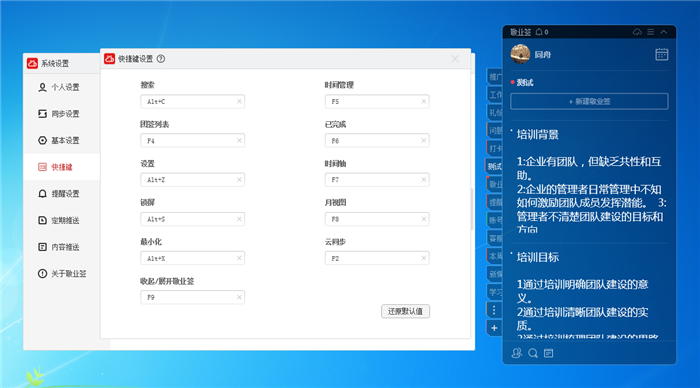Clear the 已完成 shortcut F6
This screenshot has width=700, height=388.
tap(424, 141)
